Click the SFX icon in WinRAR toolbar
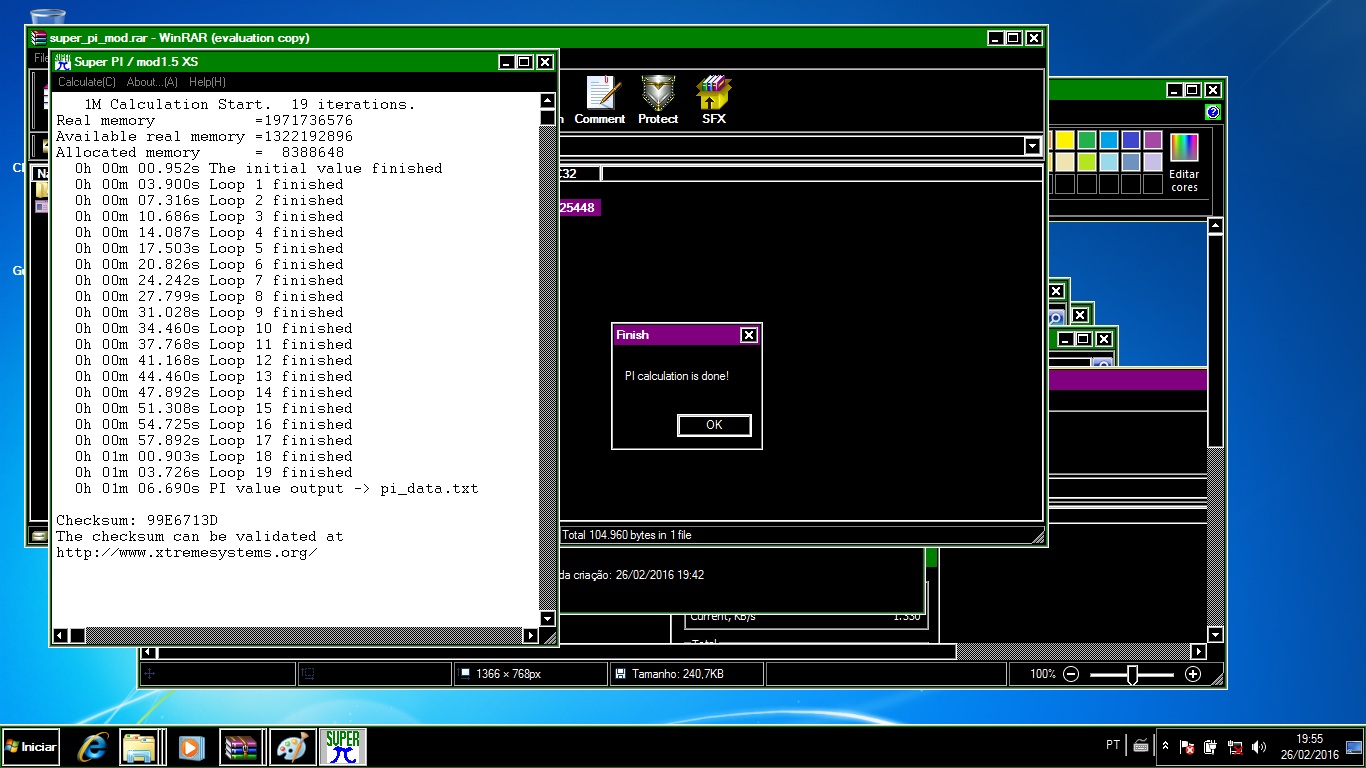1366x768 pixels. point(714,100)
